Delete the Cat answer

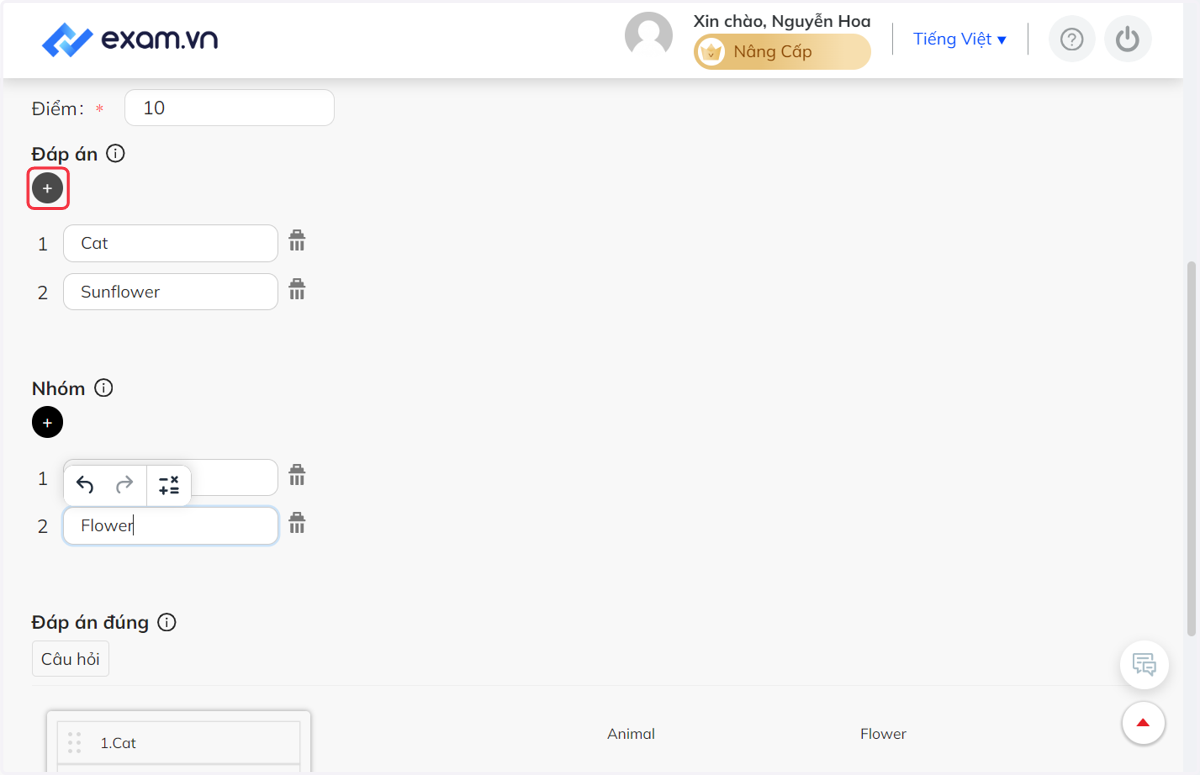tap(297, 241)
